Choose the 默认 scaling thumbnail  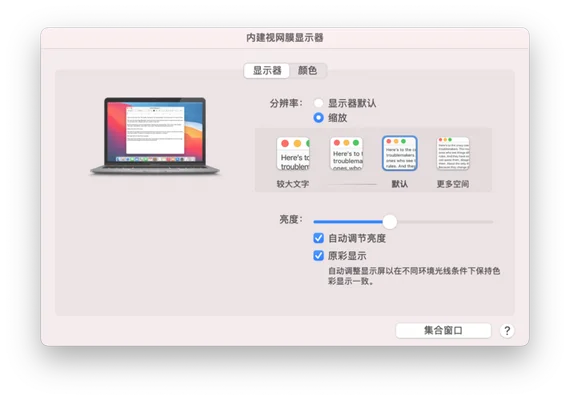(x=400, y=153)
